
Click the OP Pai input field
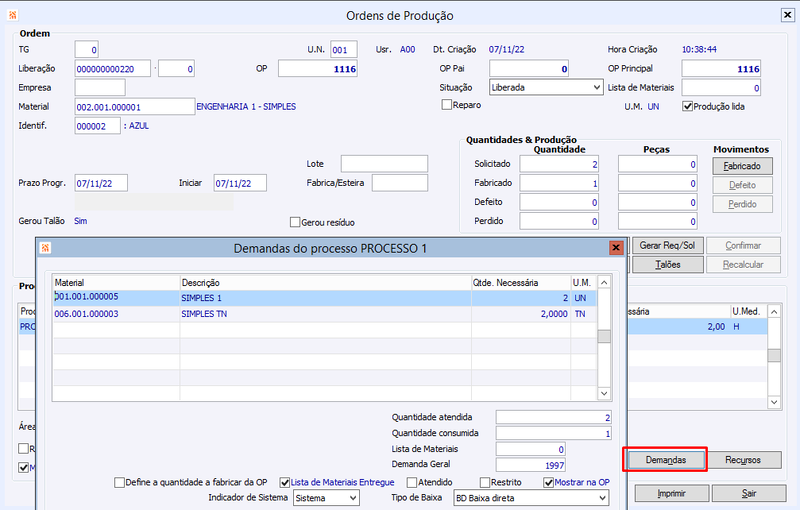[529, 69]
